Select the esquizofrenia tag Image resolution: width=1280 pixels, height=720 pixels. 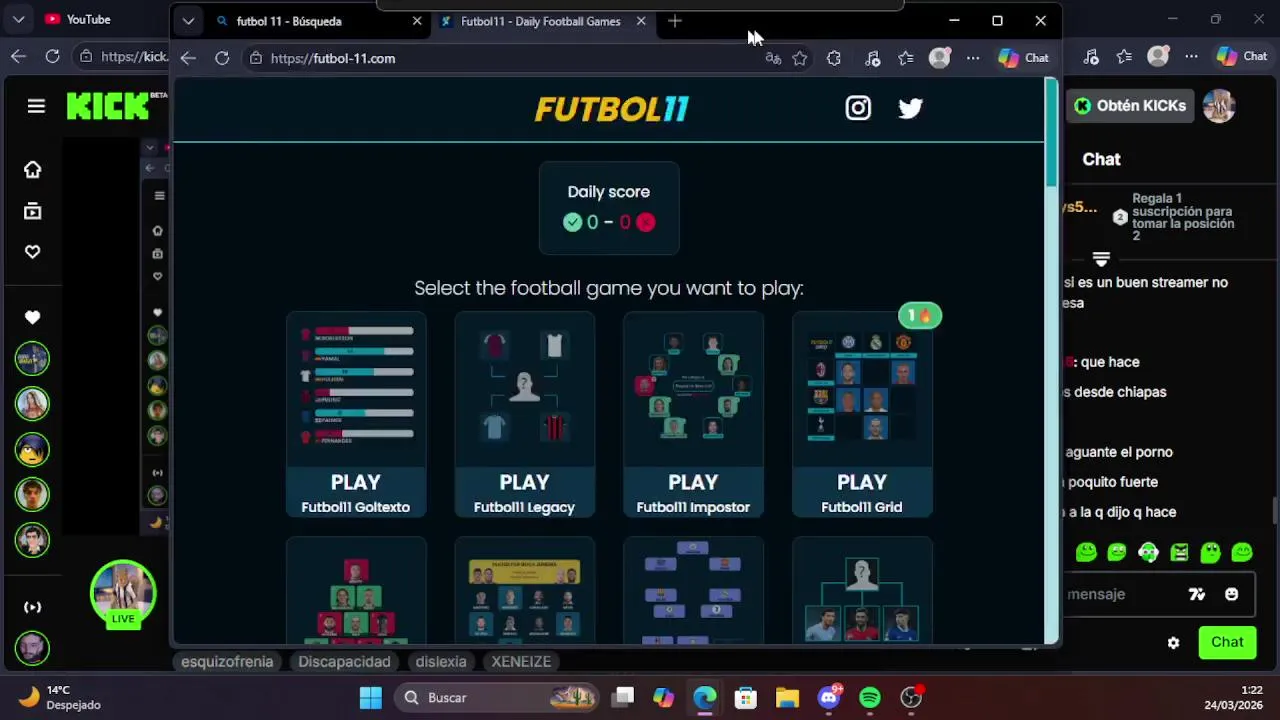pyautogui.click(x=227, y=662)
